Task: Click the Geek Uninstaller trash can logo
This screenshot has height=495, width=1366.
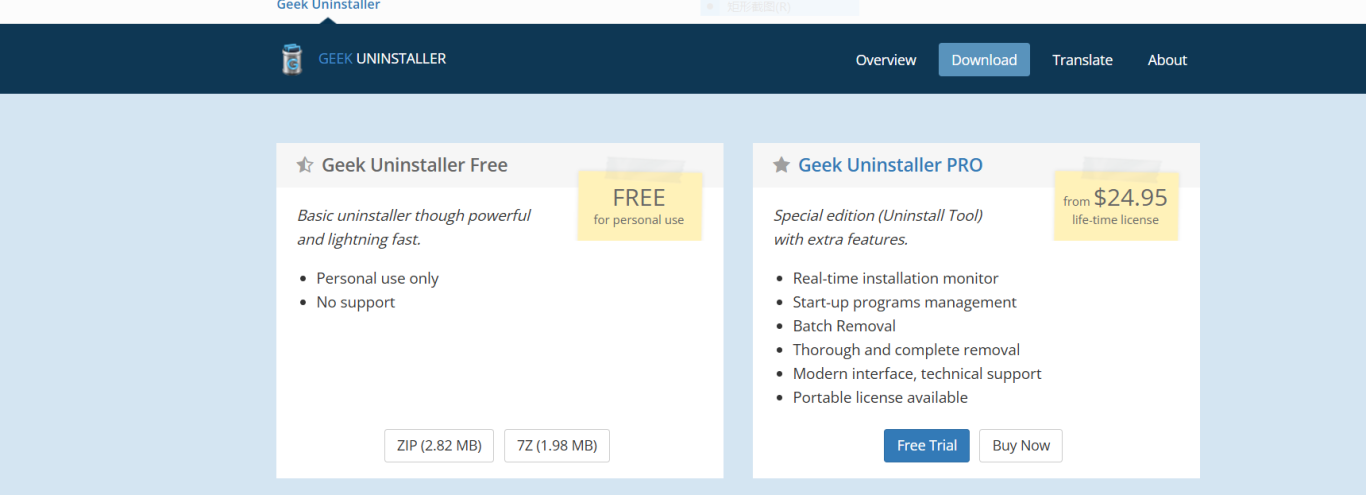Action: pos(291,59)
